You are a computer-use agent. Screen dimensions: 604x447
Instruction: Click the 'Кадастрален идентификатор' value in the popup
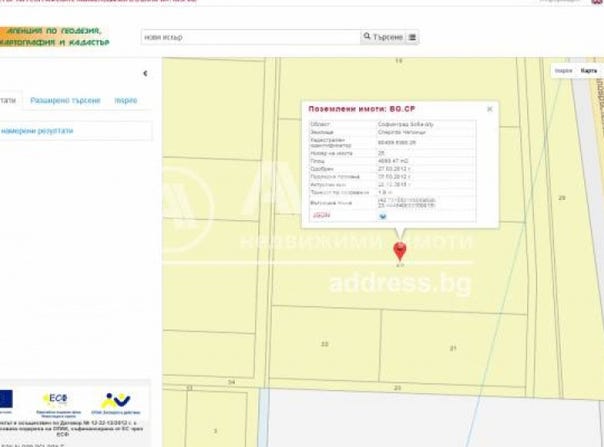pos(397,143)
